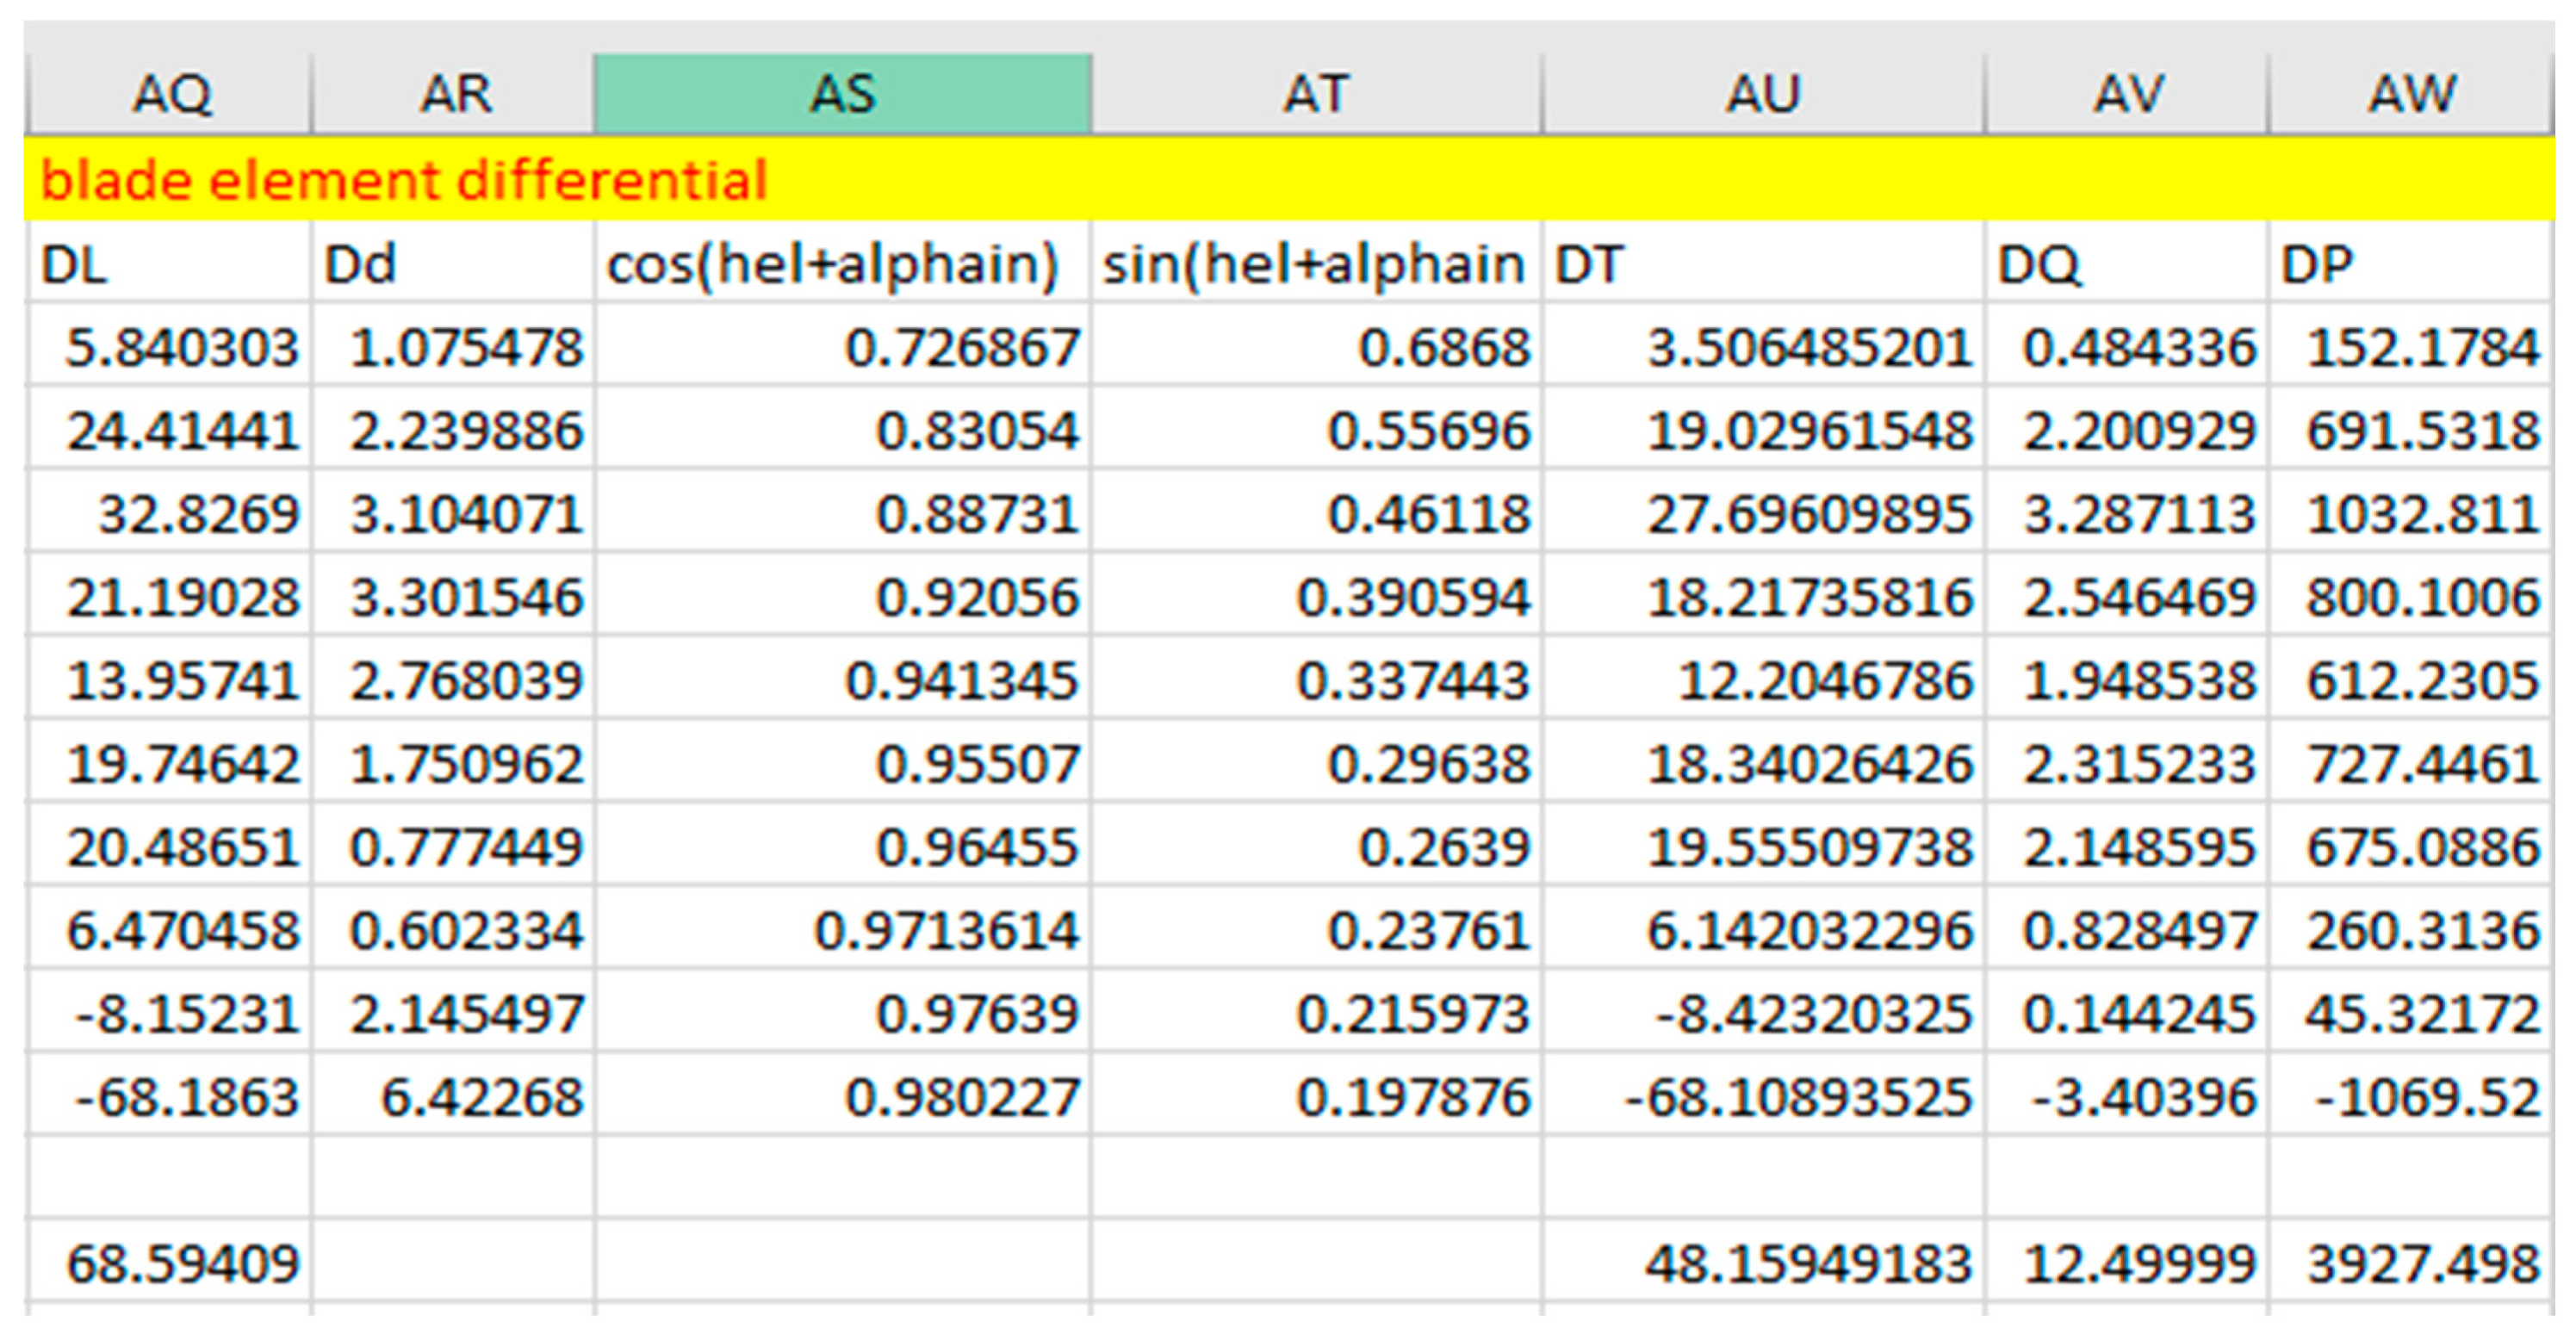Select the yellow 'blade element differential' cell
The height and width of the screenshot is (1340, 2576).
pyautogui.click(x=404, y=181)
